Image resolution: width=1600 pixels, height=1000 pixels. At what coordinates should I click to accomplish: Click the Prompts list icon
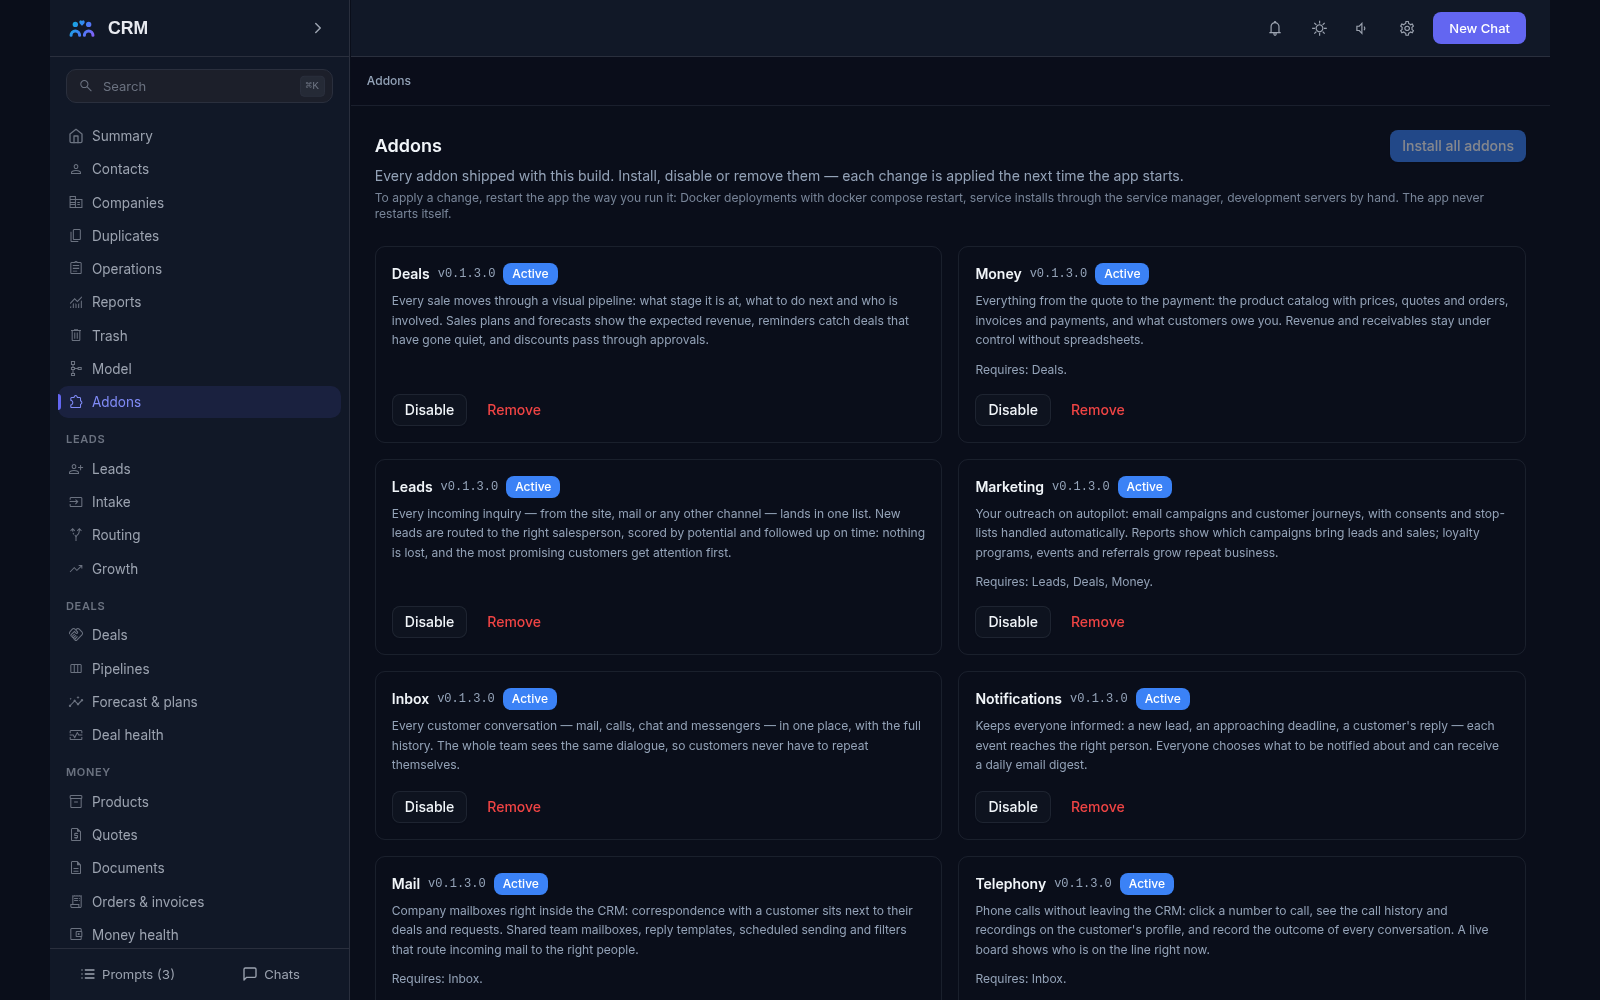(88, 974)
